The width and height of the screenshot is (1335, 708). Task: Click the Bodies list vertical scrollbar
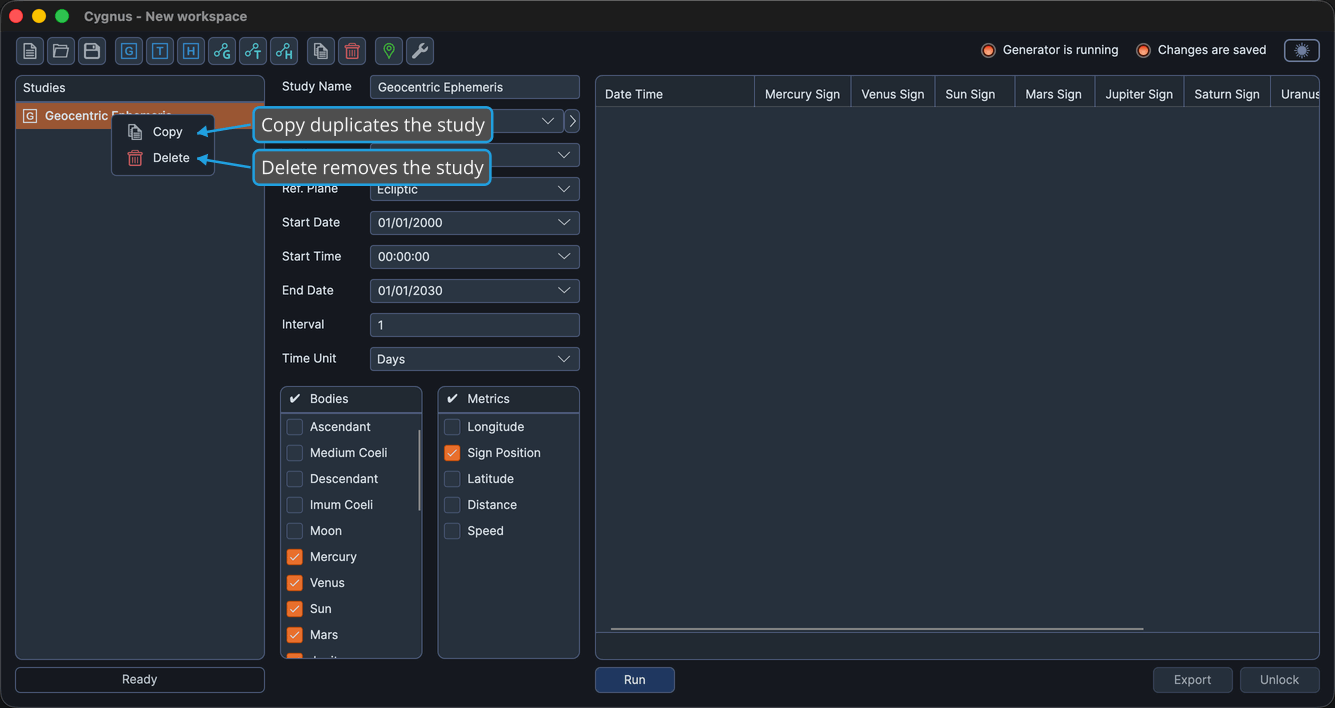click(419, 470)
